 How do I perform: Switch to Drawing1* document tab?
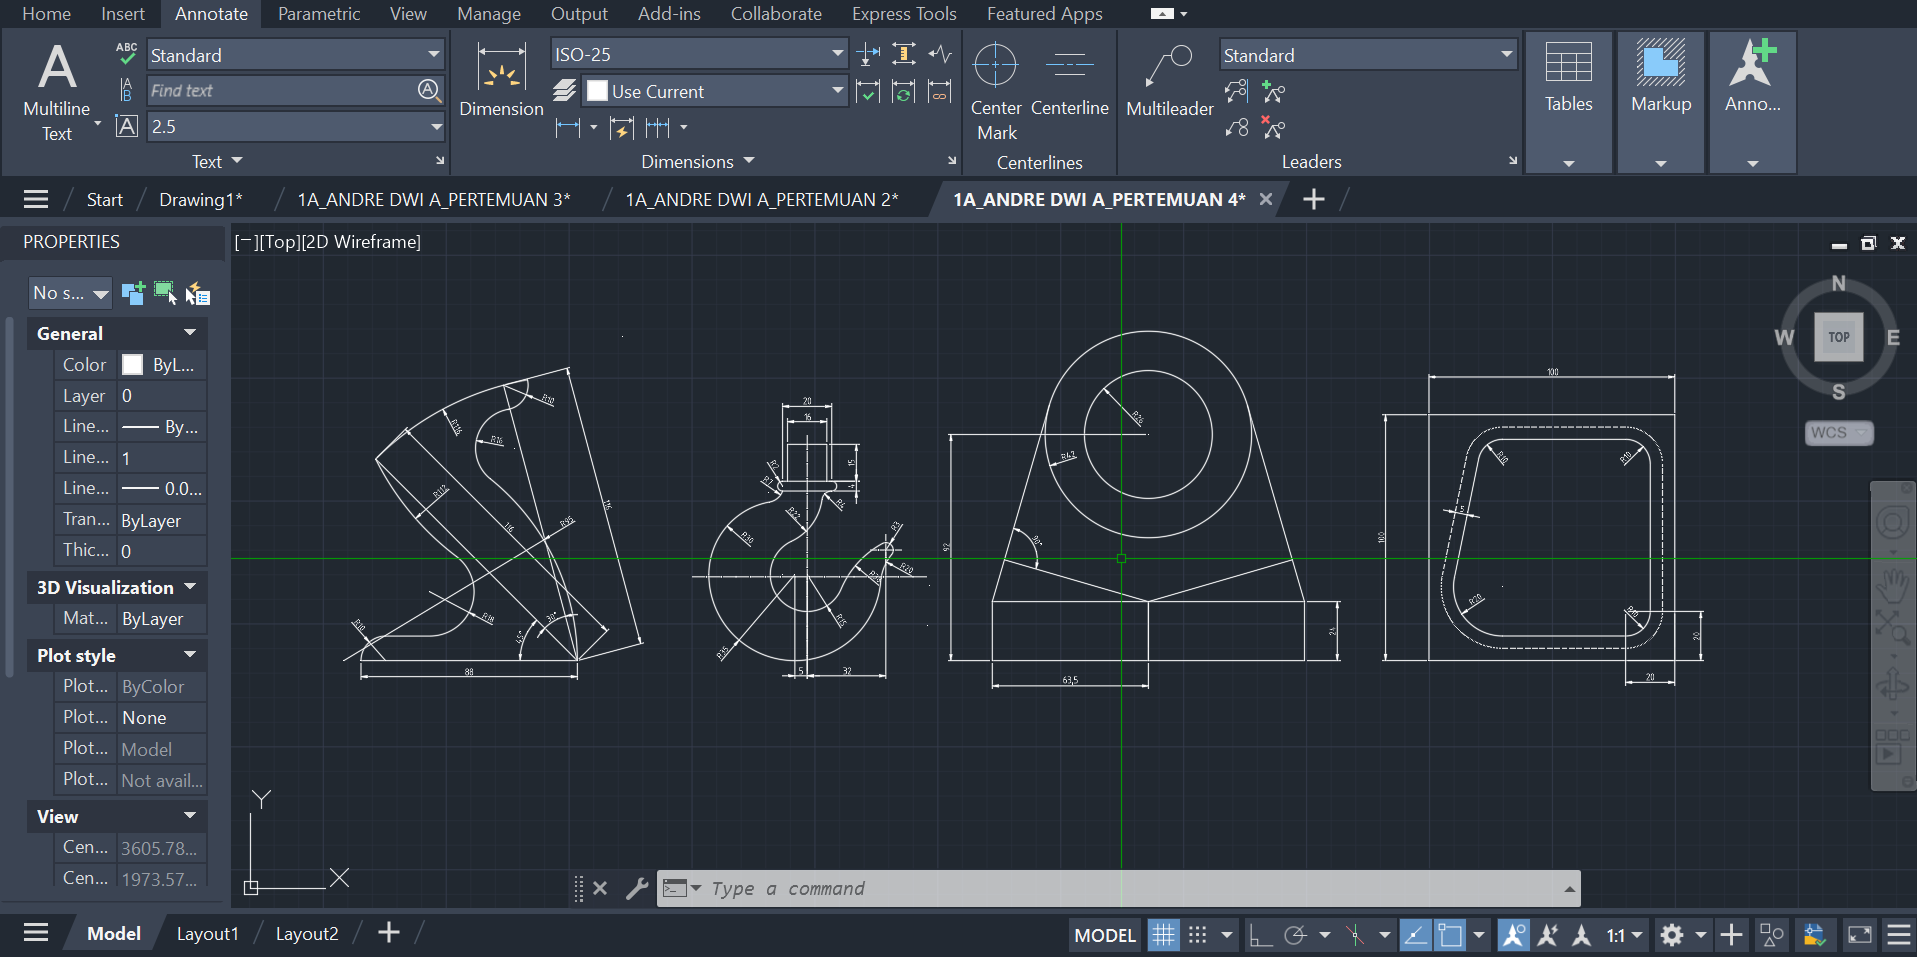coord(200,200)
